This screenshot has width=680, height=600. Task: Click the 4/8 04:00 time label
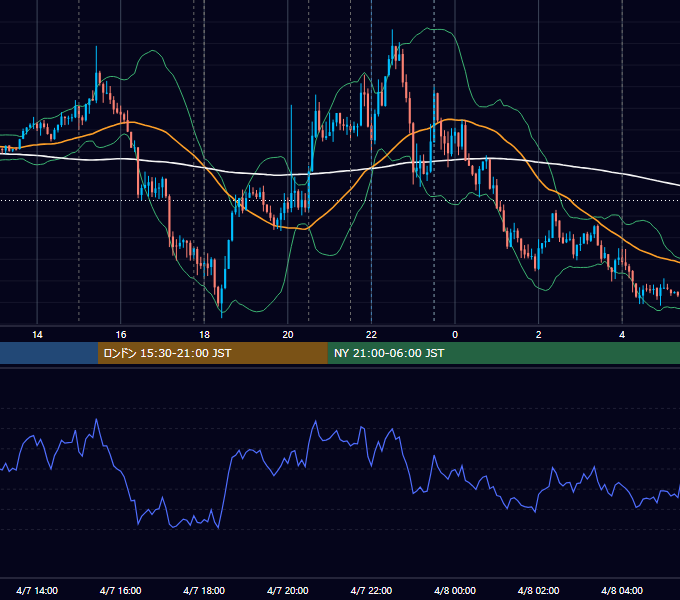622,591
